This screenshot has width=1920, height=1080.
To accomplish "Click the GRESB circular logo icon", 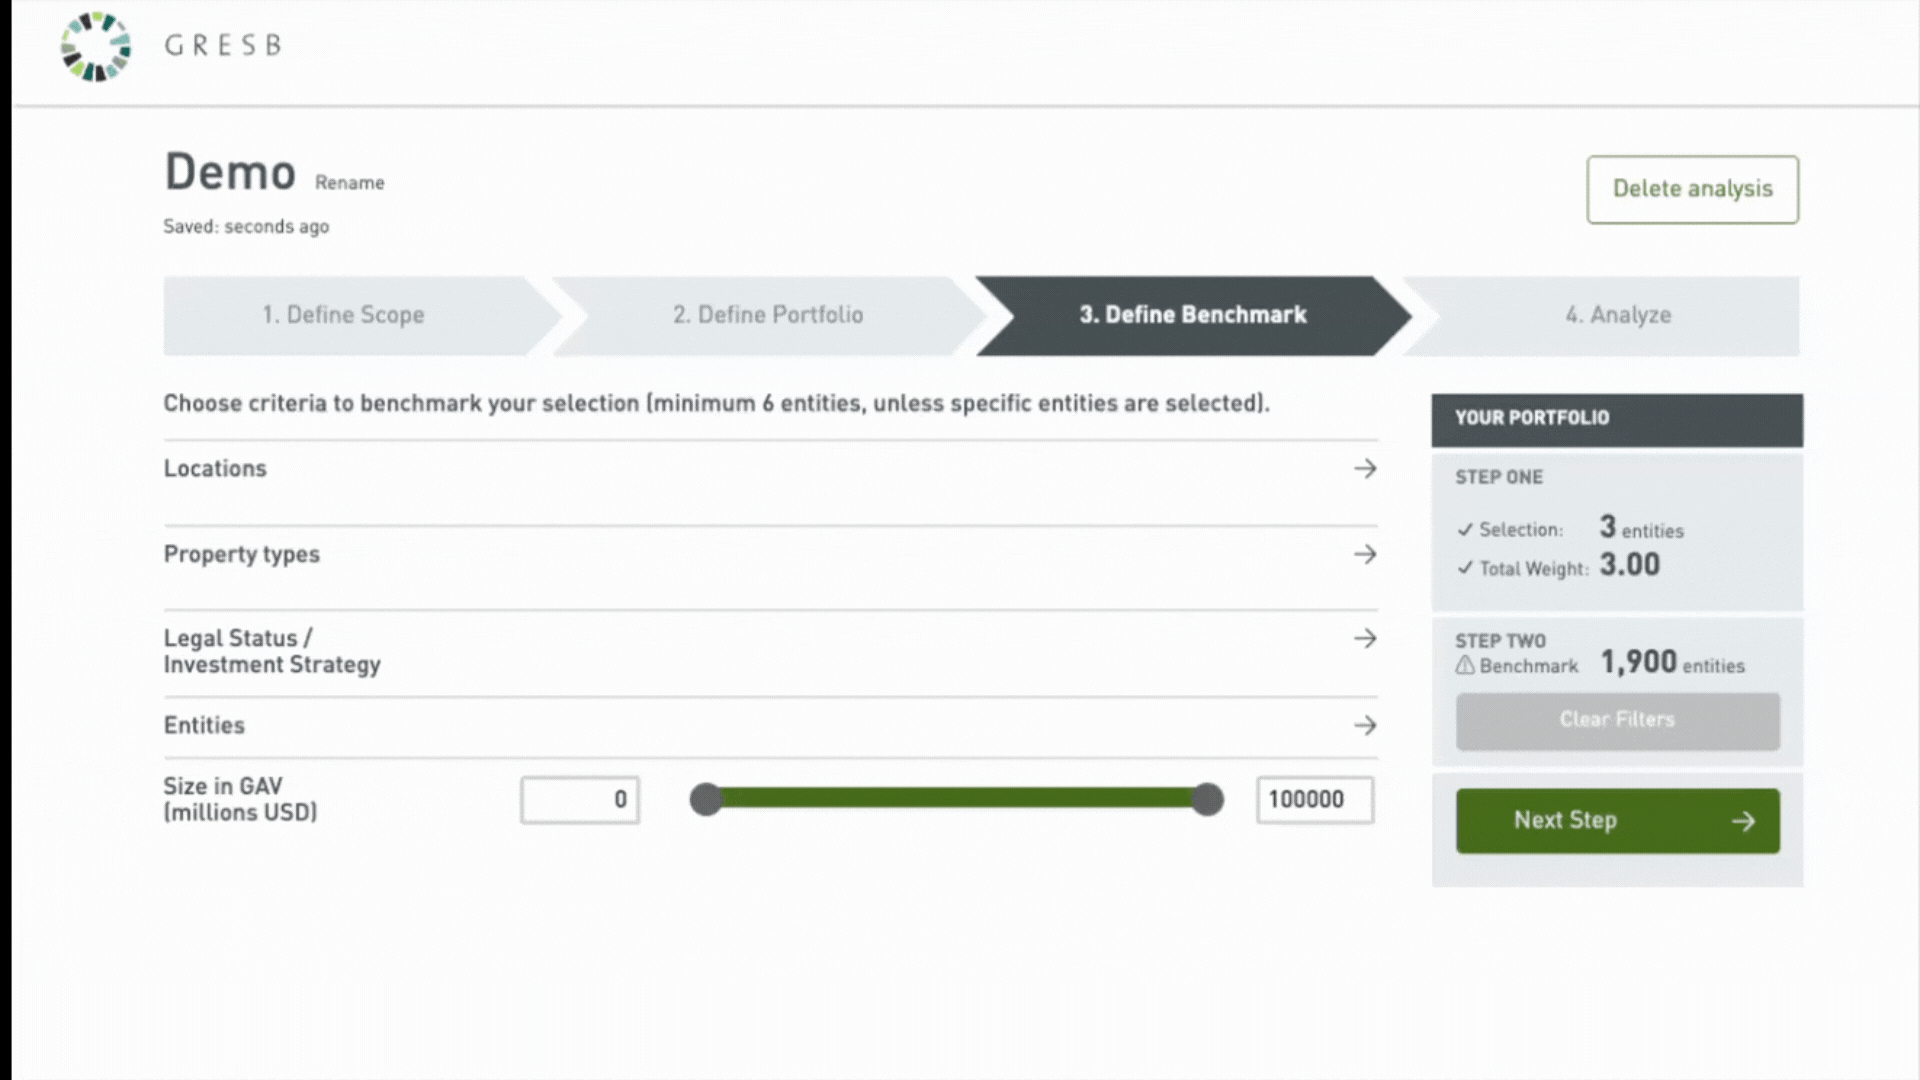I will pos(95,46).
